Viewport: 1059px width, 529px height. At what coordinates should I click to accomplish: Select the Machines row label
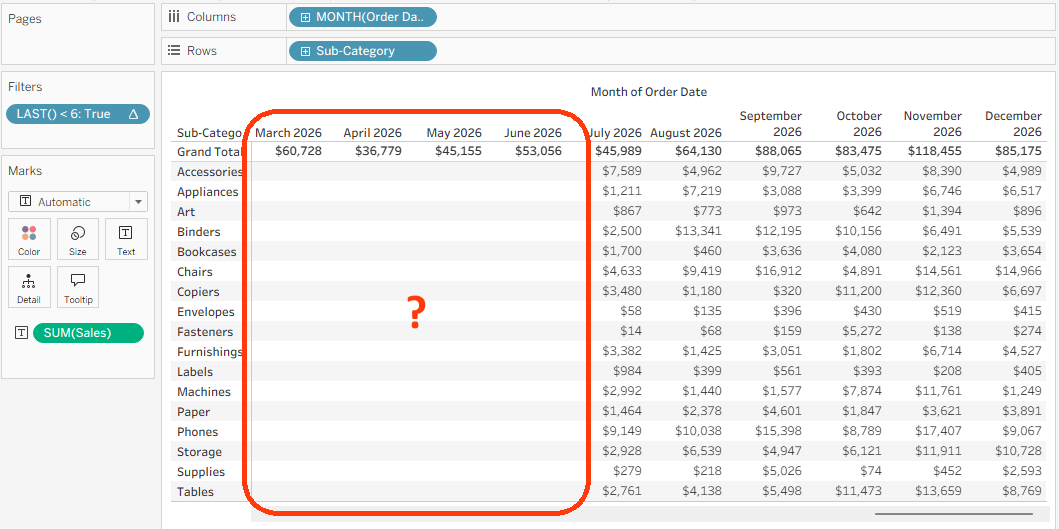[x=204, y=392]
